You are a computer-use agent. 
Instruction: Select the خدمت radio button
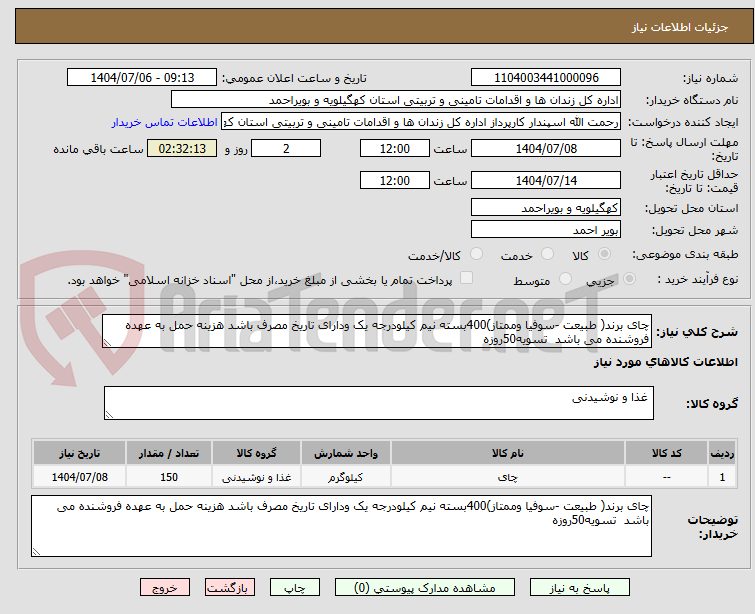tap(547, 254)
